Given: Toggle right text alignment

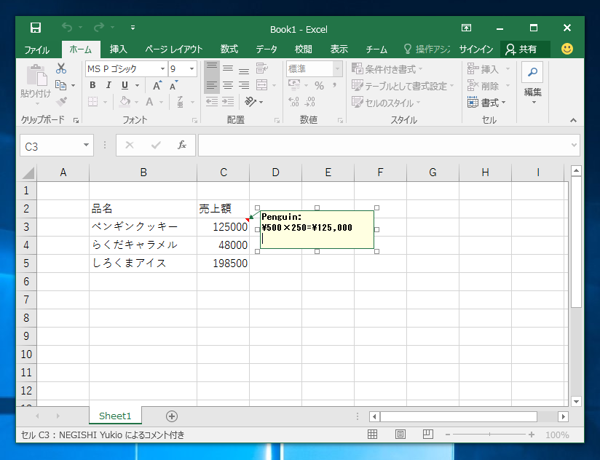Looking at the screenshot, I should click(244, 85).
